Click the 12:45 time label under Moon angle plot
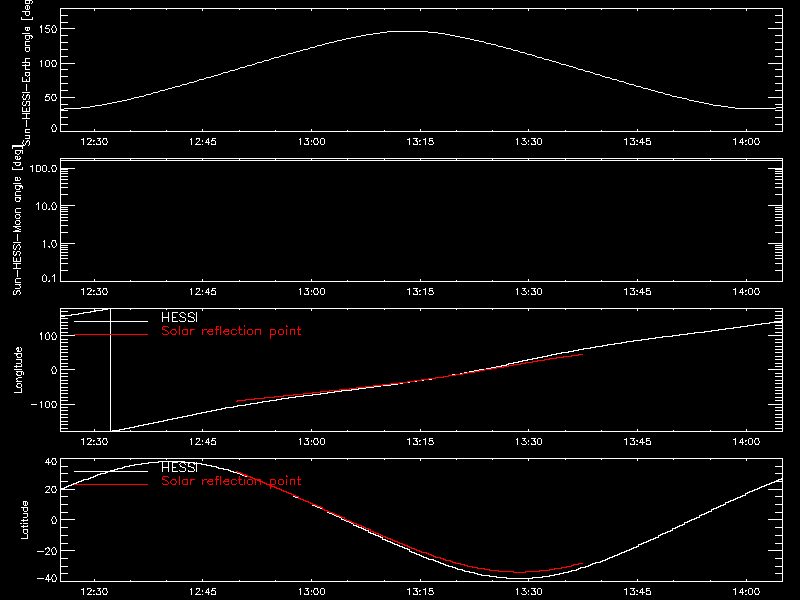 [x=203, y=292]
